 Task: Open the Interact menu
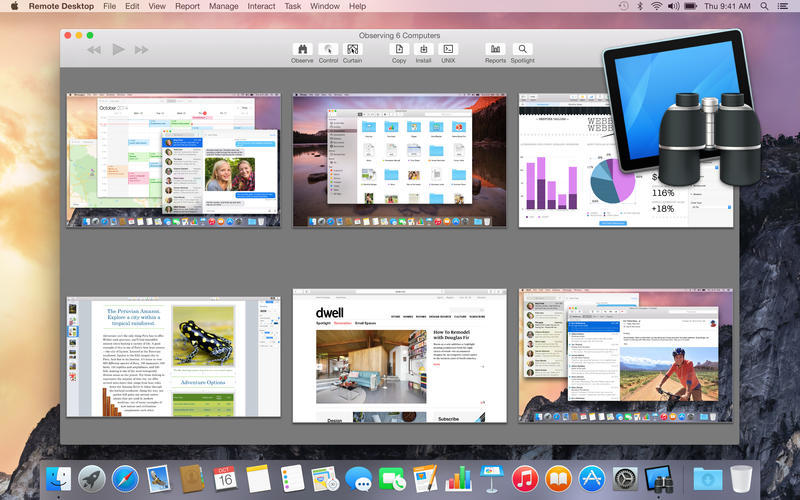pyautogui.click(x=261, y=6)
